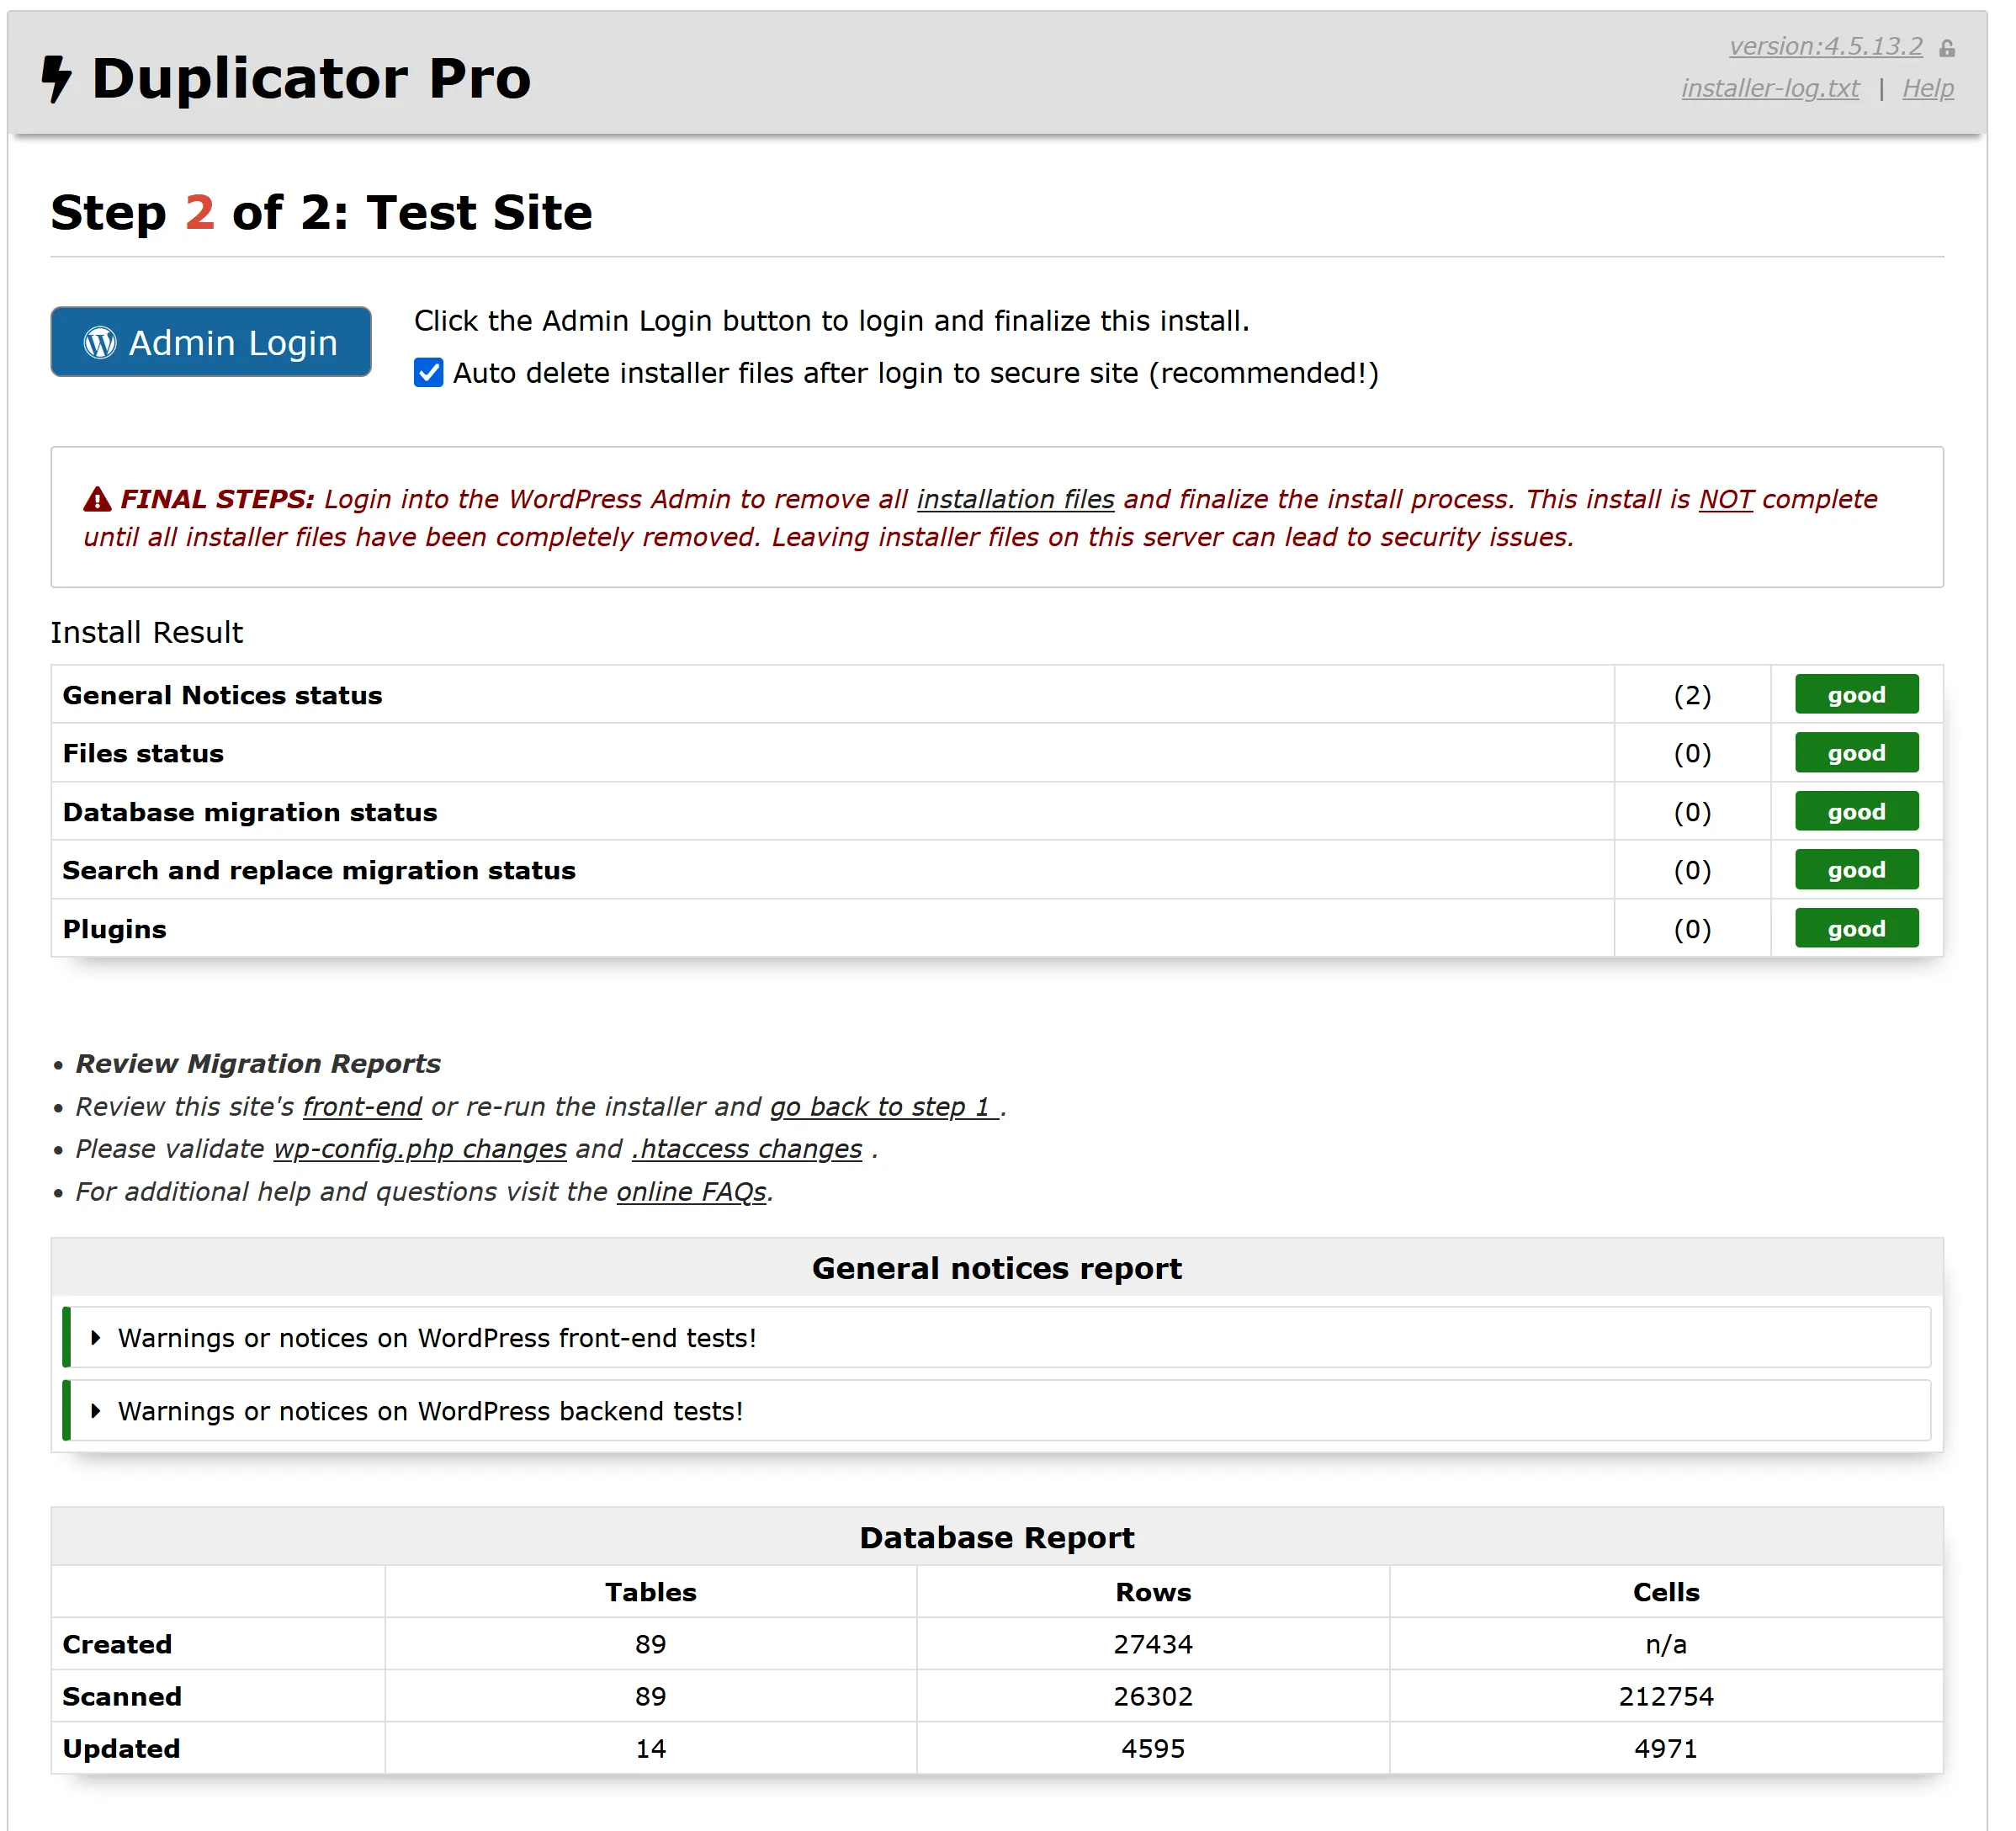Open the Help link
The width and height of the screenshot is (2016, 1831).
[1927, 89]
